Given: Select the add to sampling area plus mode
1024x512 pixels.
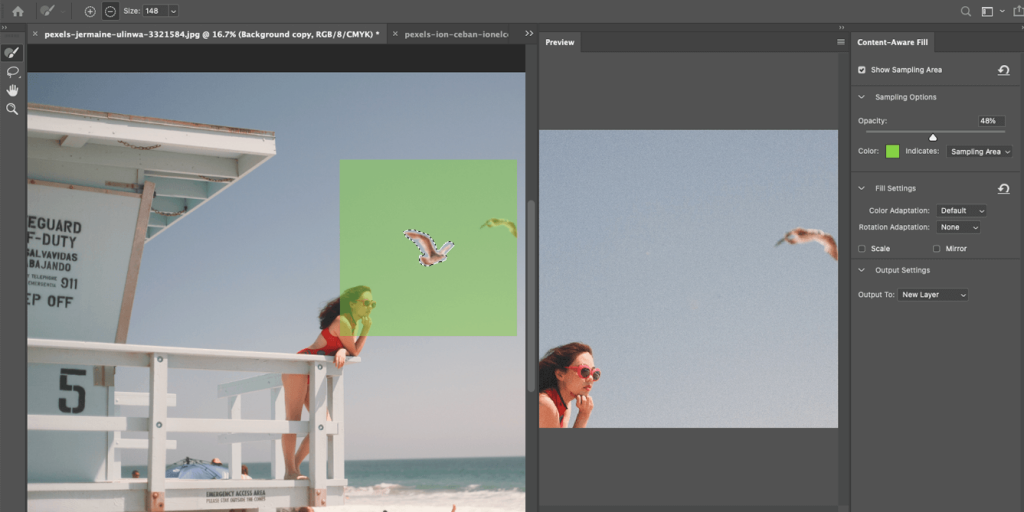Looking at the screenshot, I should 90,11.
